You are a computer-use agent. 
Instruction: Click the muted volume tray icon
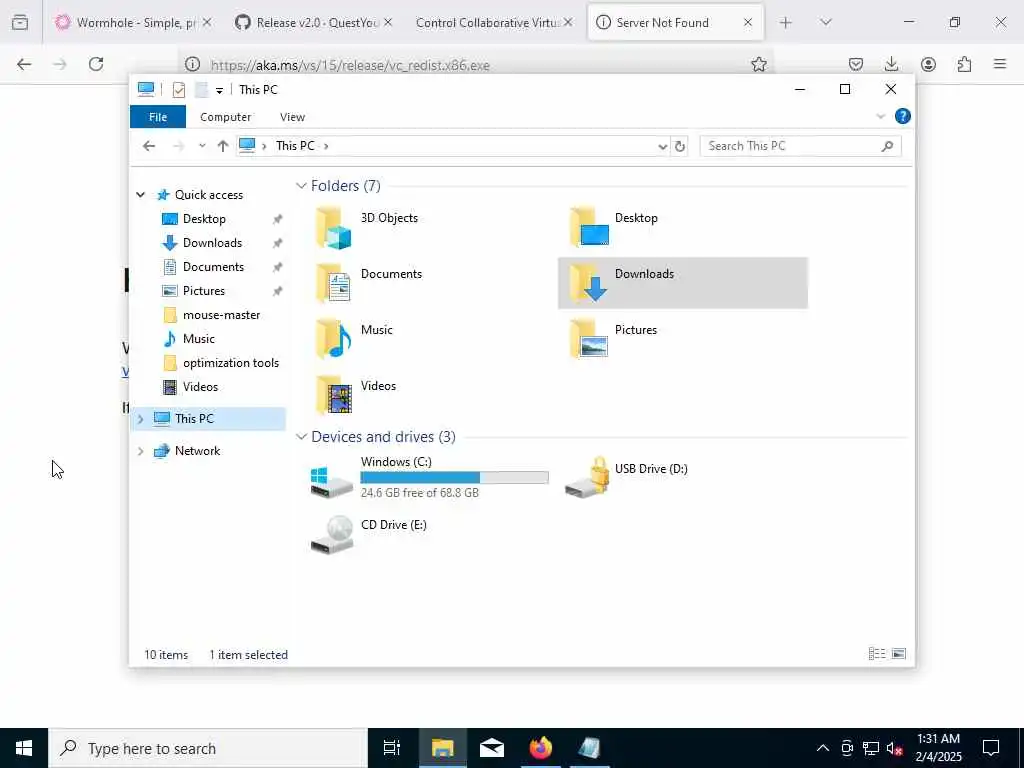(x=894, y=748)
